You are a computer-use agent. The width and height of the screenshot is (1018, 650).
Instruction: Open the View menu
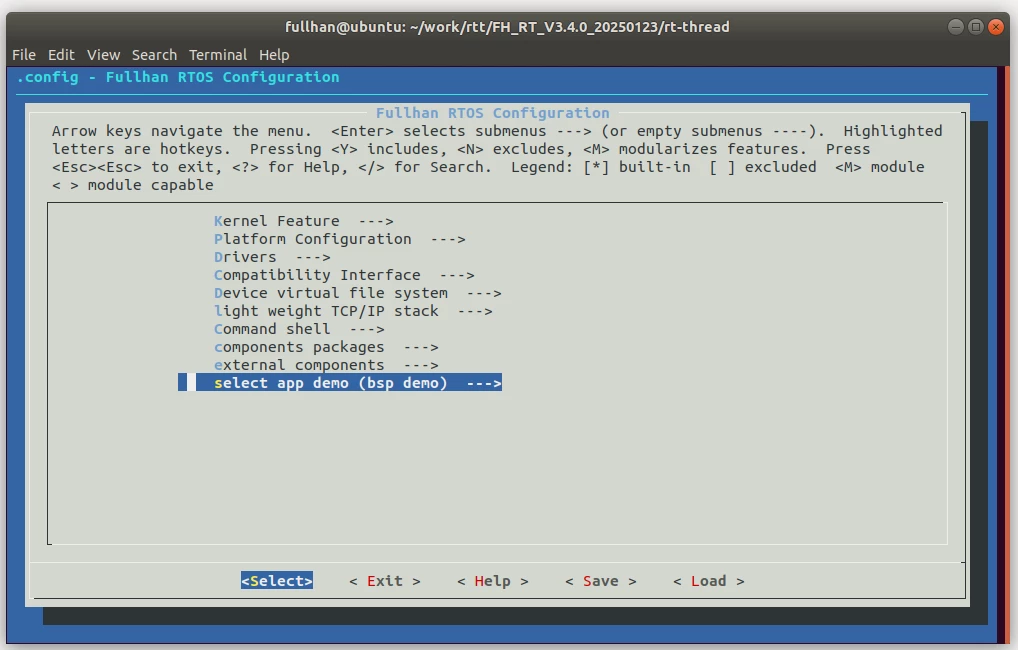(103, 55)
